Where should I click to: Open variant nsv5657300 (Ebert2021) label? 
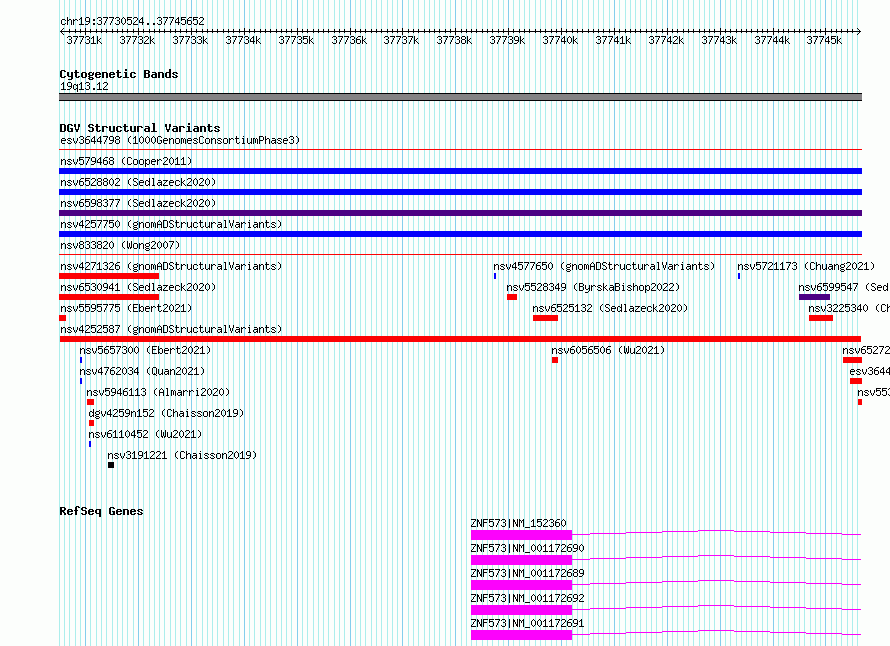(145, 350)
